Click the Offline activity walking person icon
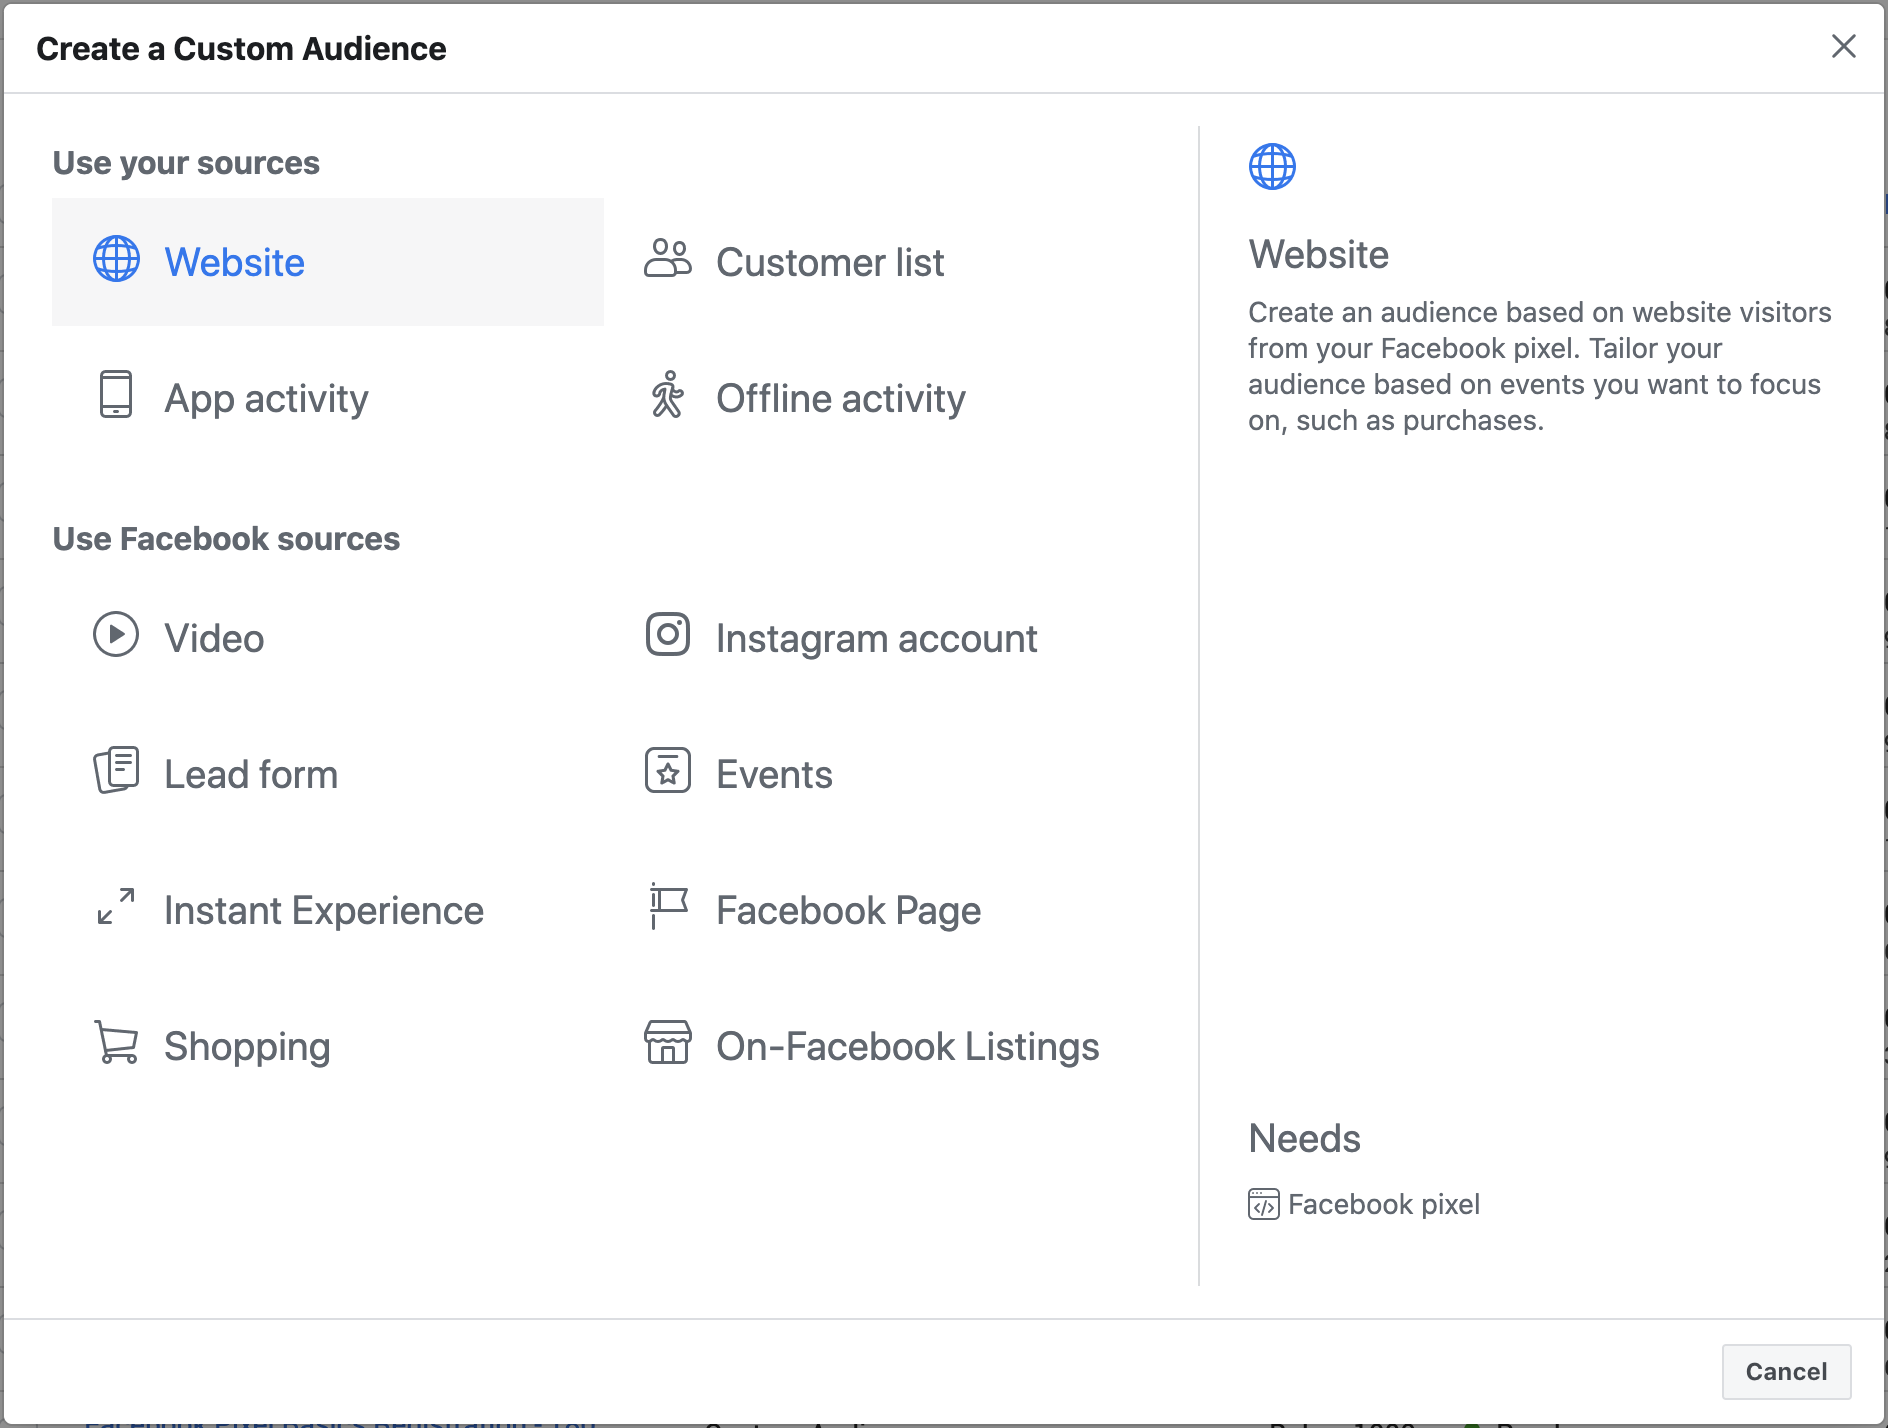Viewport: 1888px width, 1428px height. click(x=668, y=394)
